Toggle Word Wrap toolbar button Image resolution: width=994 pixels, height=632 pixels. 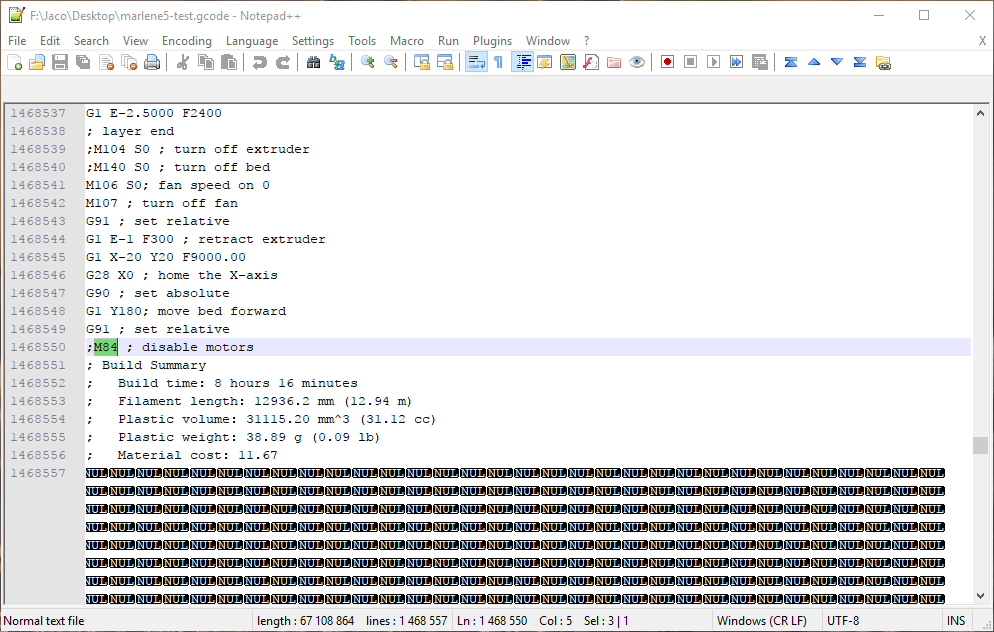476,62
